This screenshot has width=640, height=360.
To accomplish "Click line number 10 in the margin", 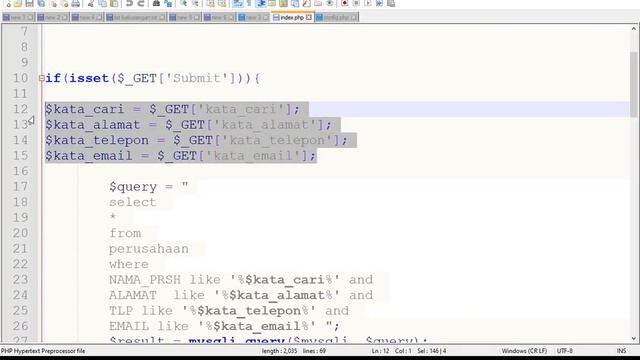I will click(20, 78).
